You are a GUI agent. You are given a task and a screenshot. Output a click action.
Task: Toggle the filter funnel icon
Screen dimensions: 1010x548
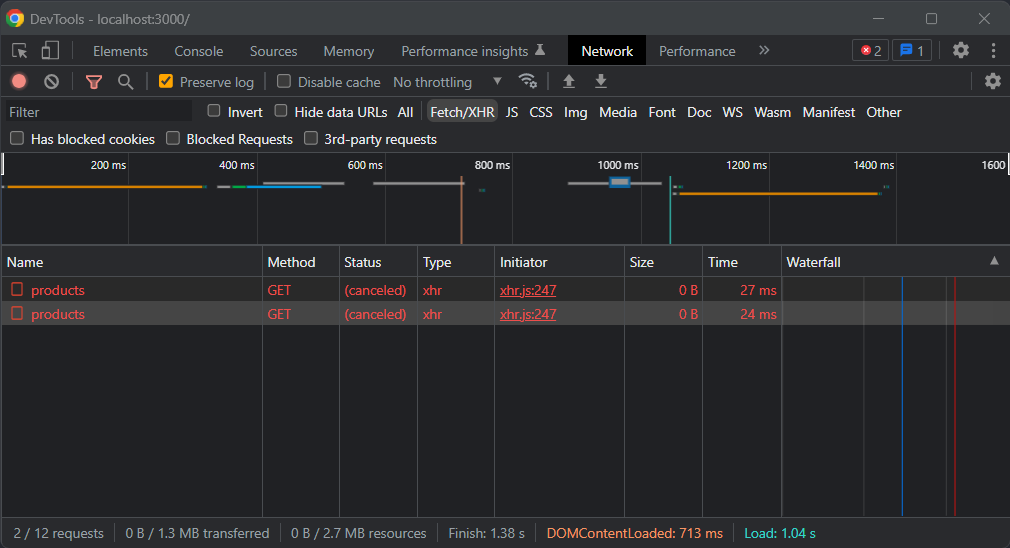[94, 82]
